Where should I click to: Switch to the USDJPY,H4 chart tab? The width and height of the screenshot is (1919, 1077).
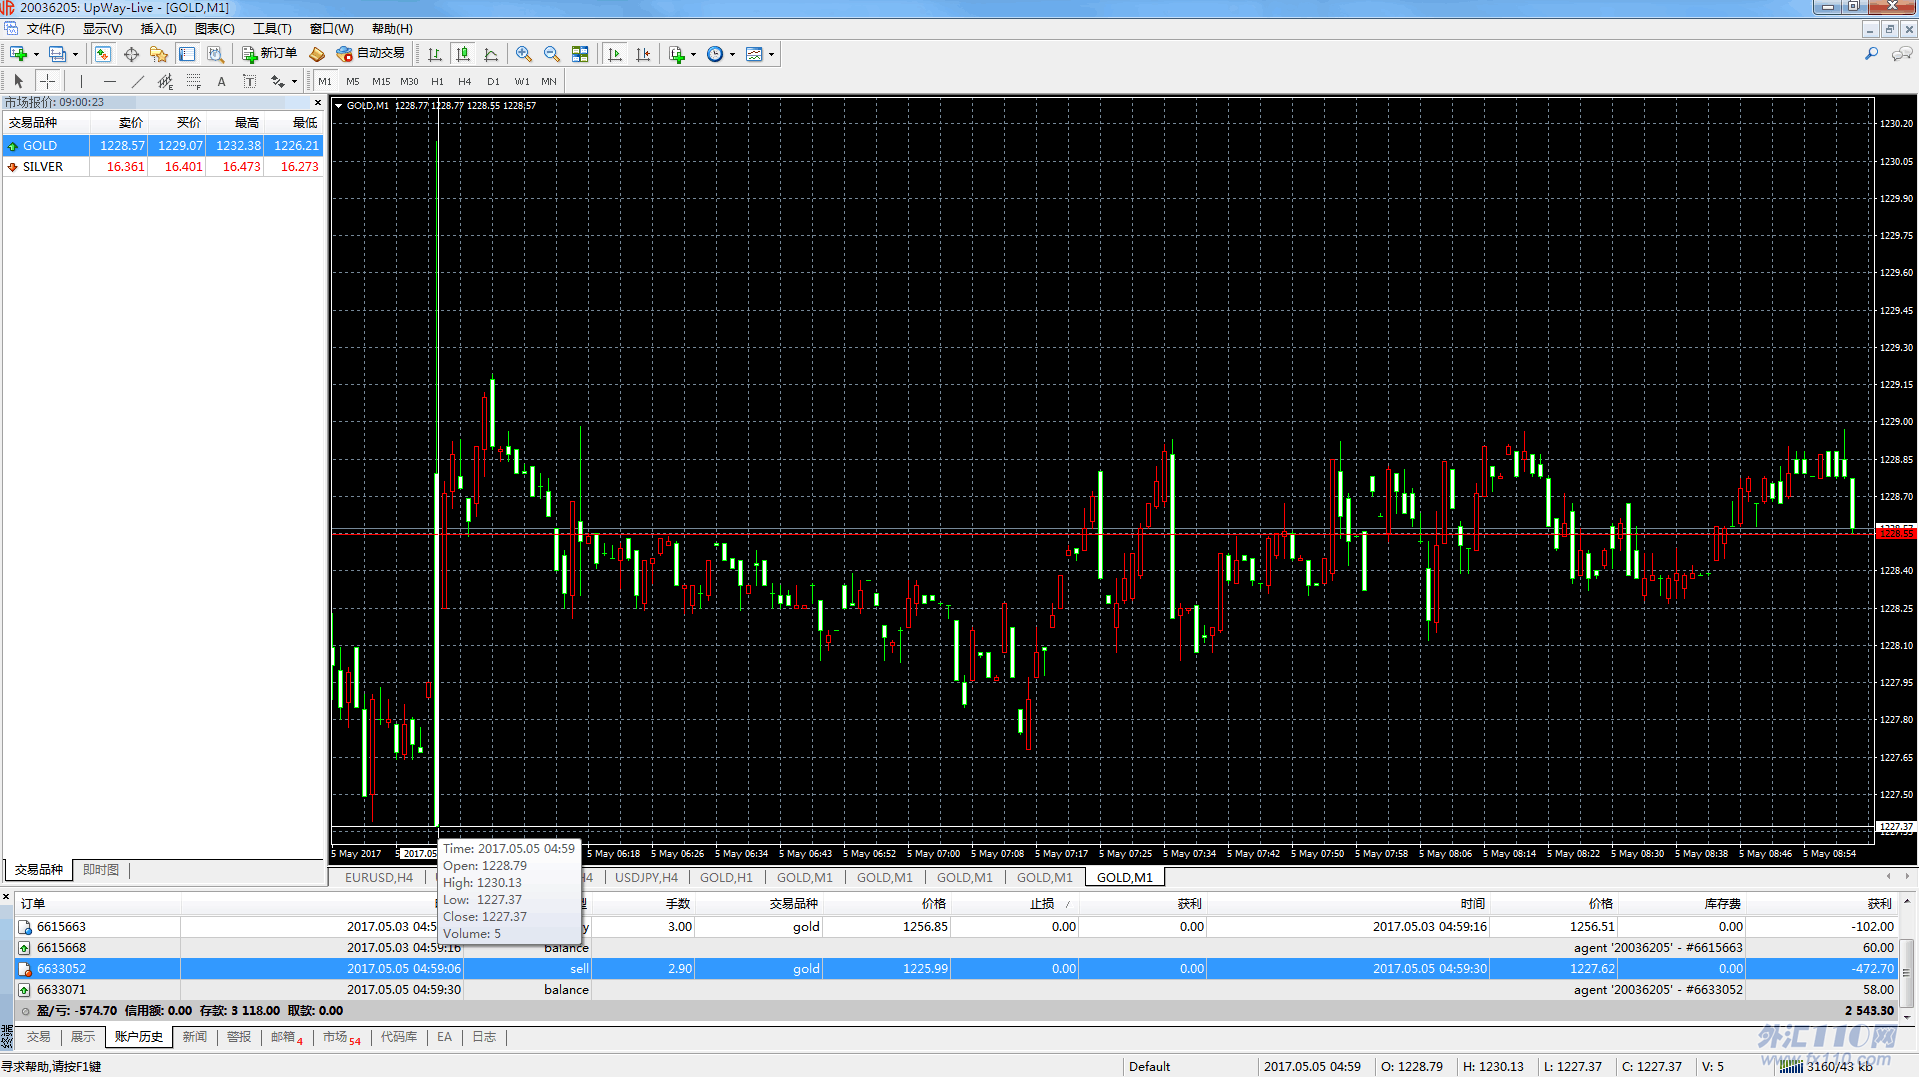point(646,878)
